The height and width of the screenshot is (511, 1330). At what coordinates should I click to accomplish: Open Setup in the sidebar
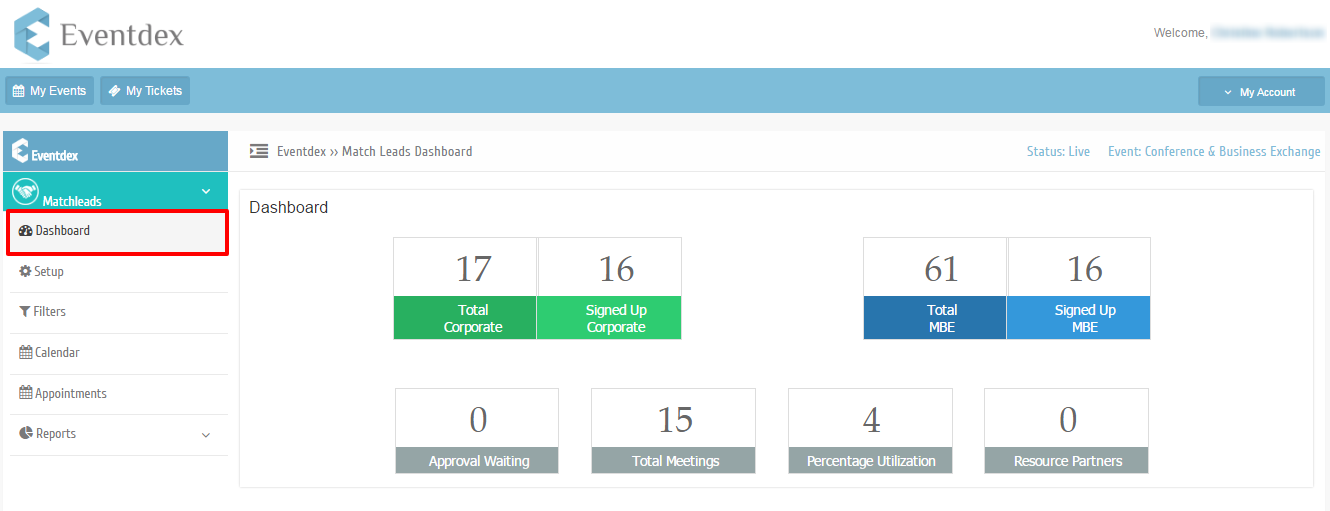click(119, 272)
